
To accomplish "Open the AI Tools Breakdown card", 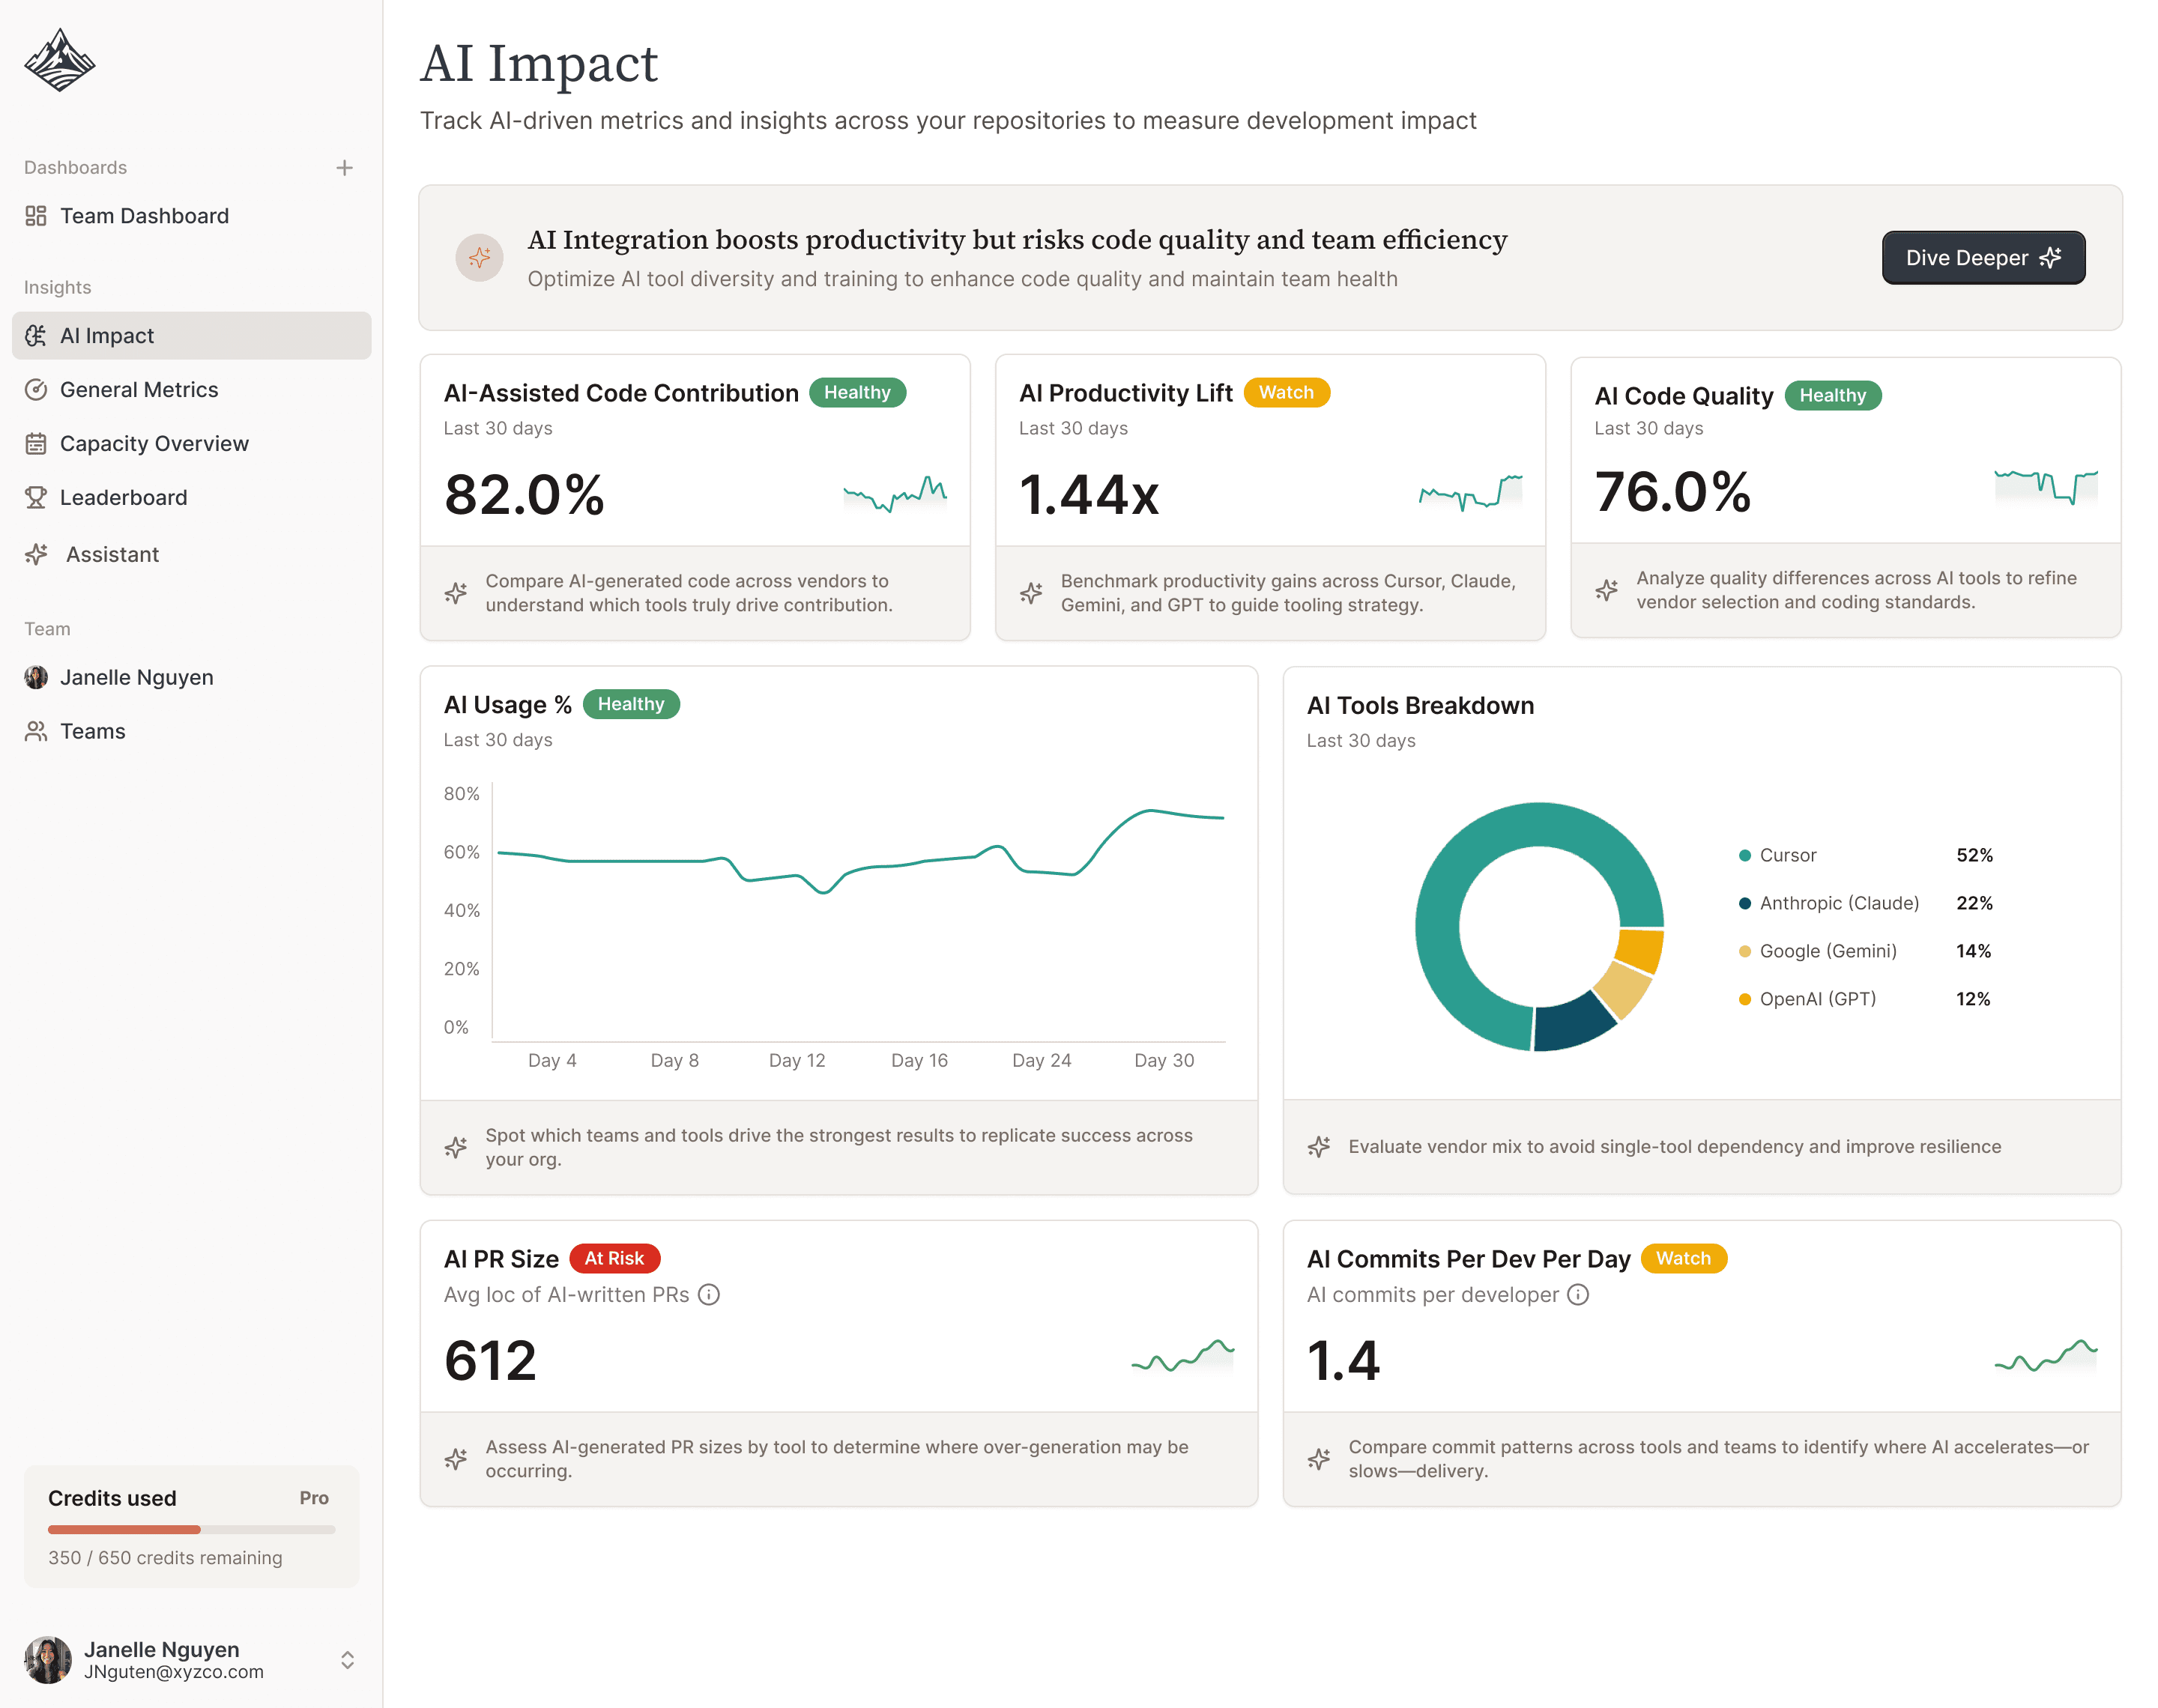I will [1420, 705].
